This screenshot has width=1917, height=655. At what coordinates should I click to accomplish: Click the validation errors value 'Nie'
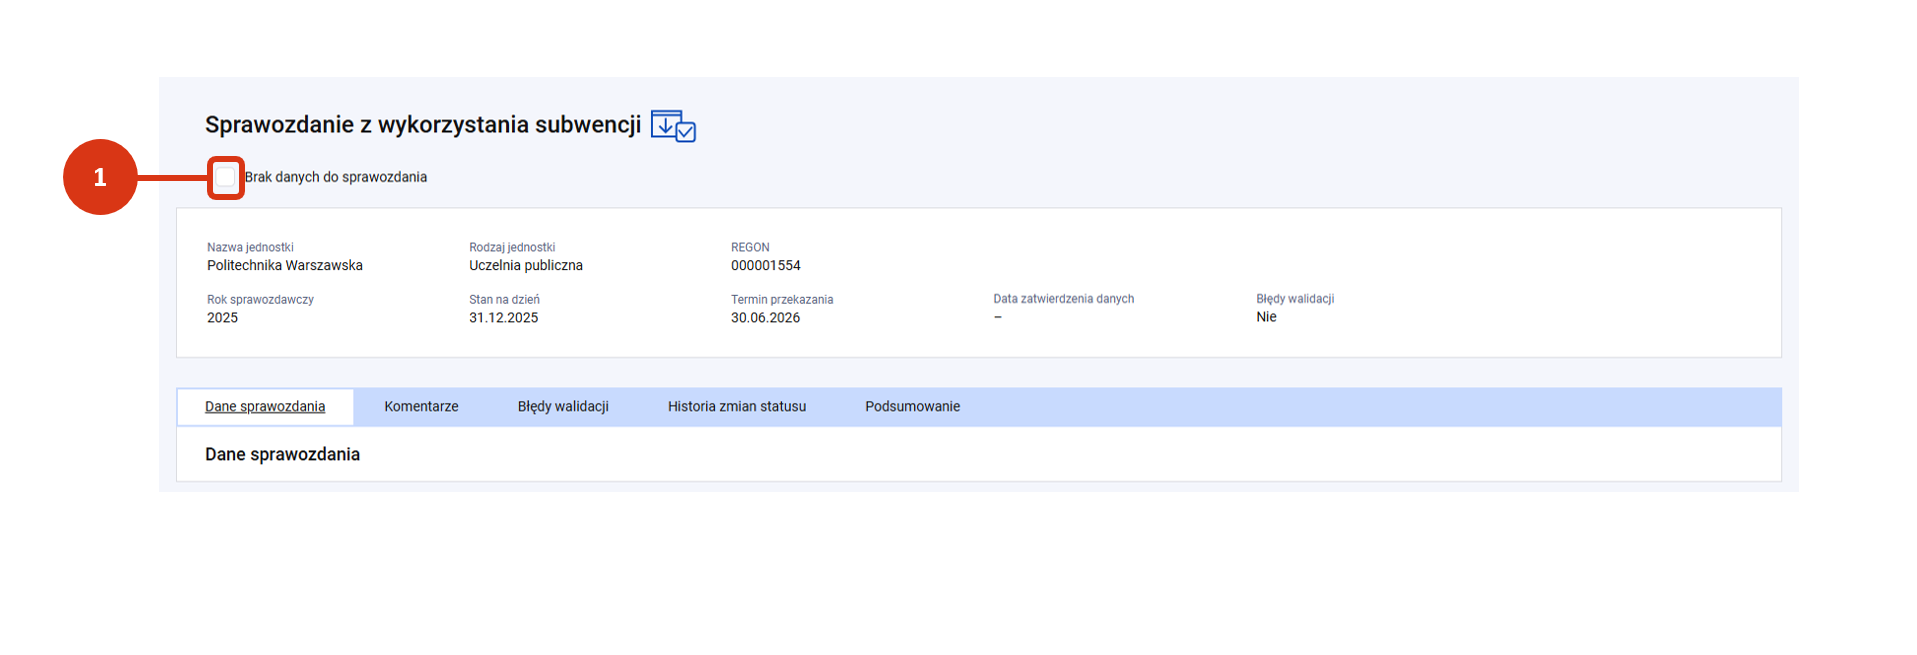click(x=1267, y=317)
